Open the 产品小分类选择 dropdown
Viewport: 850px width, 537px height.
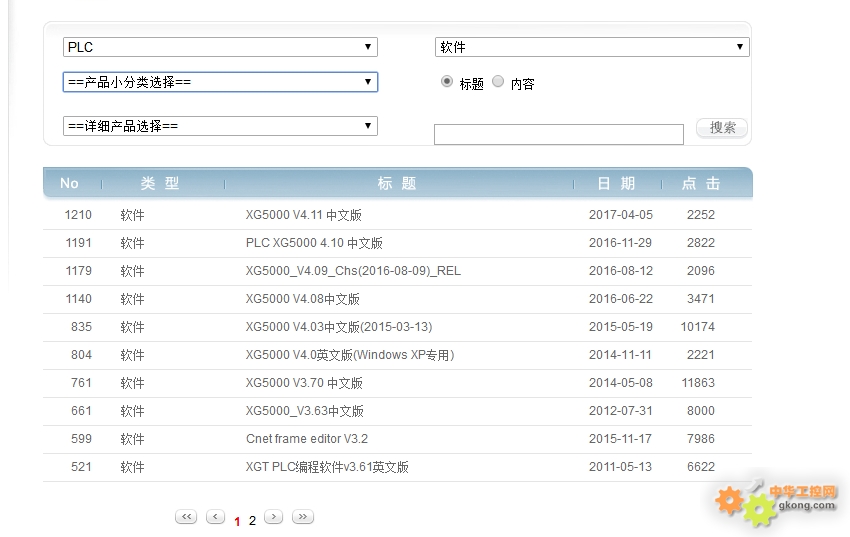pyautogui.click(x=220, y=82)
